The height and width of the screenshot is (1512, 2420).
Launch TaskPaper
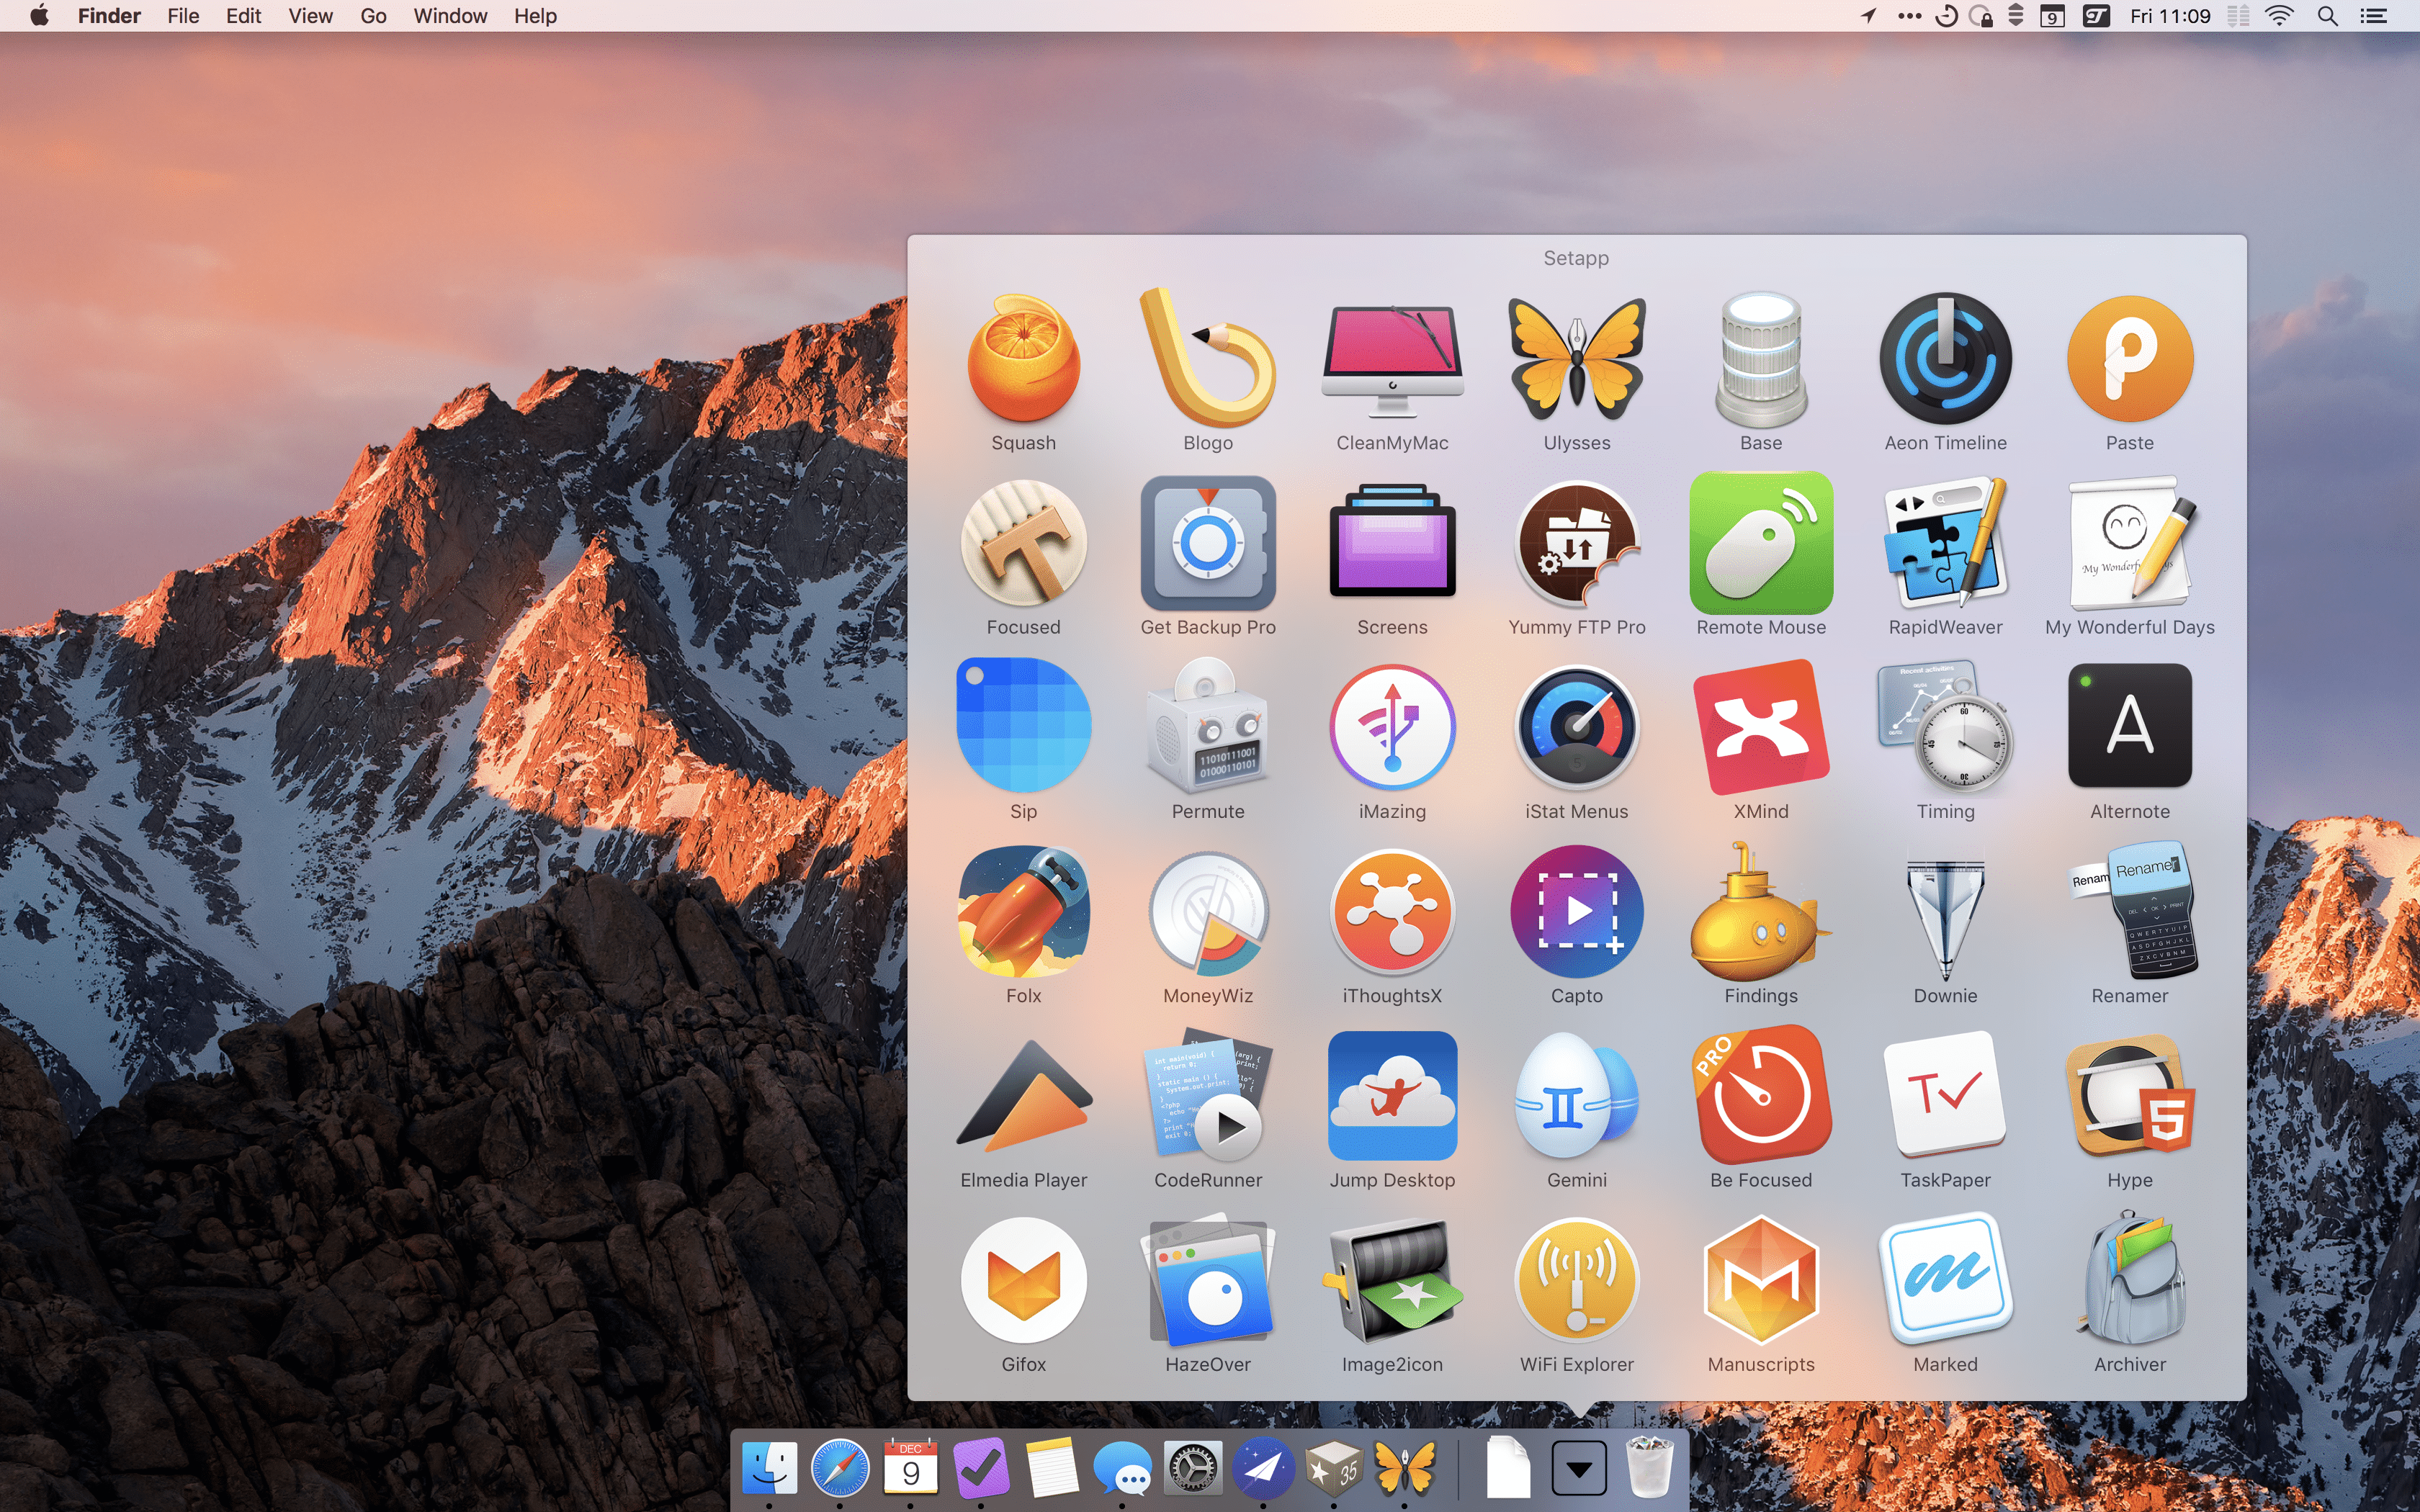pos(1945,1095)
